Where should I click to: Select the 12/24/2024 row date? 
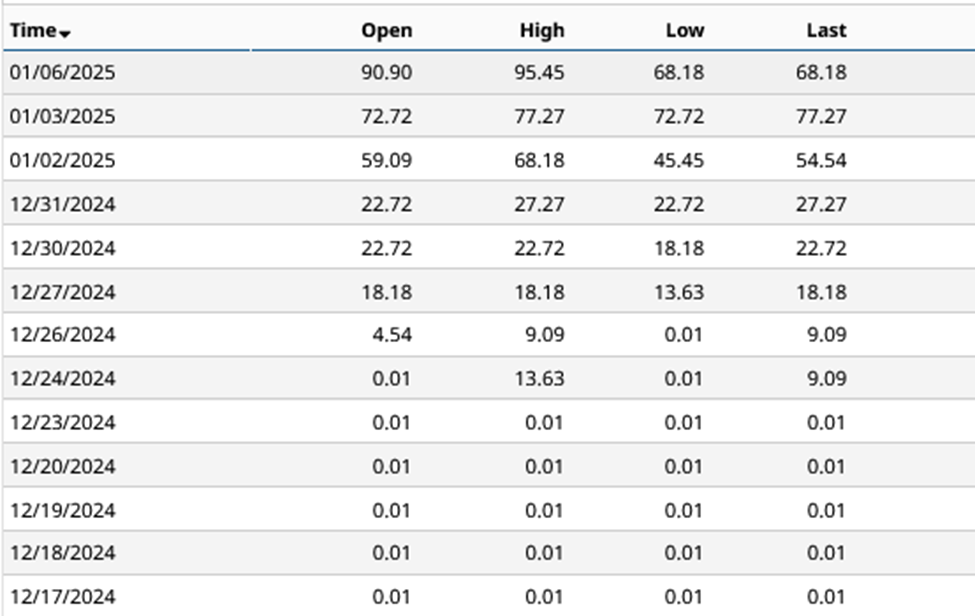[62, 379]
